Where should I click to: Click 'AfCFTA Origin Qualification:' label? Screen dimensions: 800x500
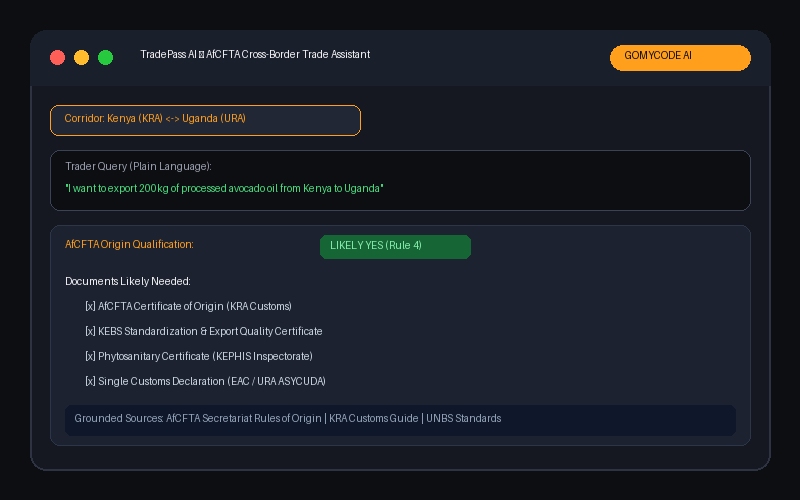point(129,244)
